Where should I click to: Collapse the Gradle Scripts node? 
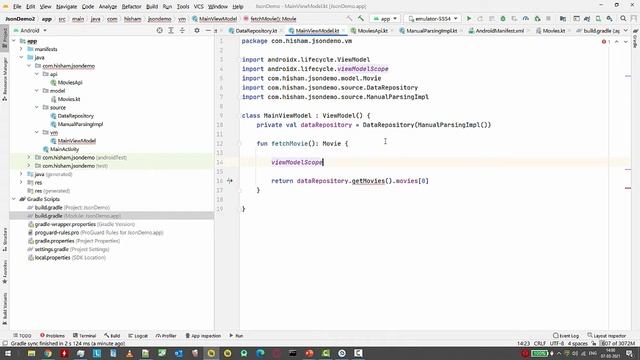14,199
